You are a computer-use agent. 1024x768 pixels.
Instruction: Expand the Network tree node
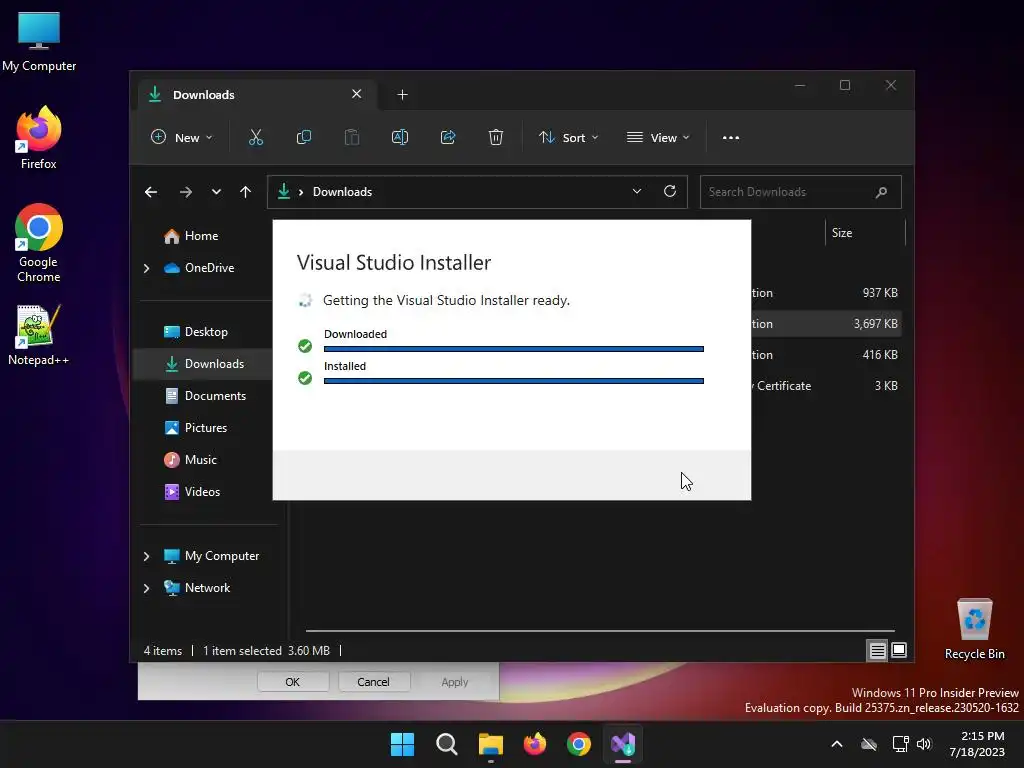coord(146,588)
